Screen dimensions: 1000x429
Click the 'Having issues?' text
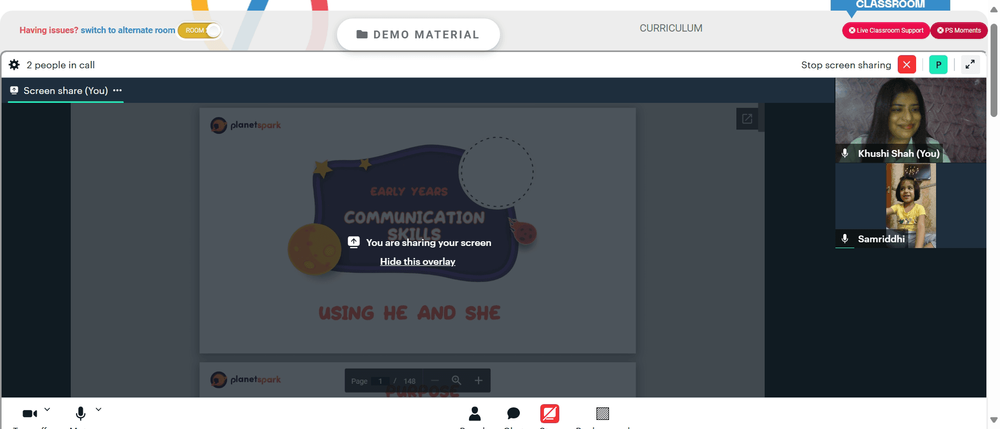pyautogui.click(x=49, y=30)
